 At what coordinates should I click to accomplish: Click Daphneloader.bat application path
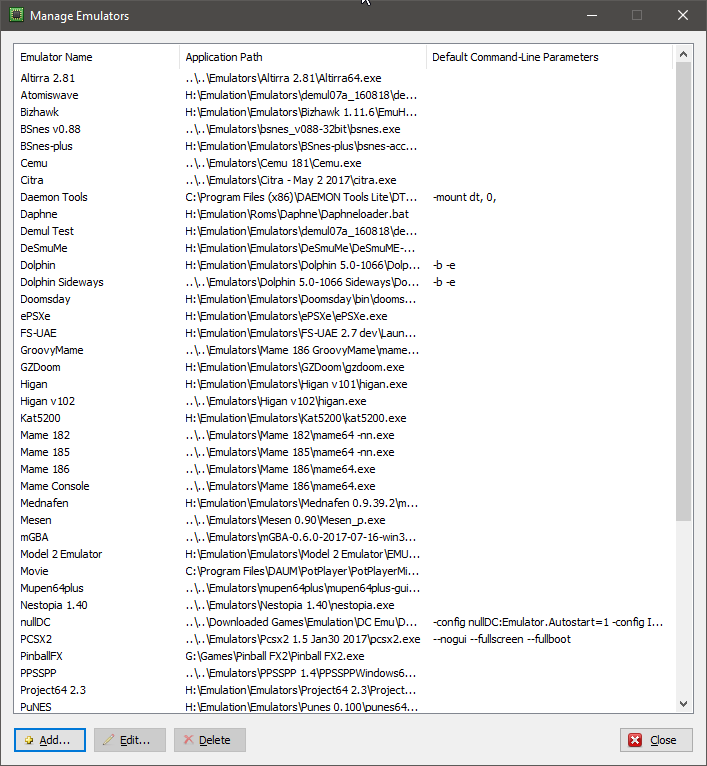297,214
